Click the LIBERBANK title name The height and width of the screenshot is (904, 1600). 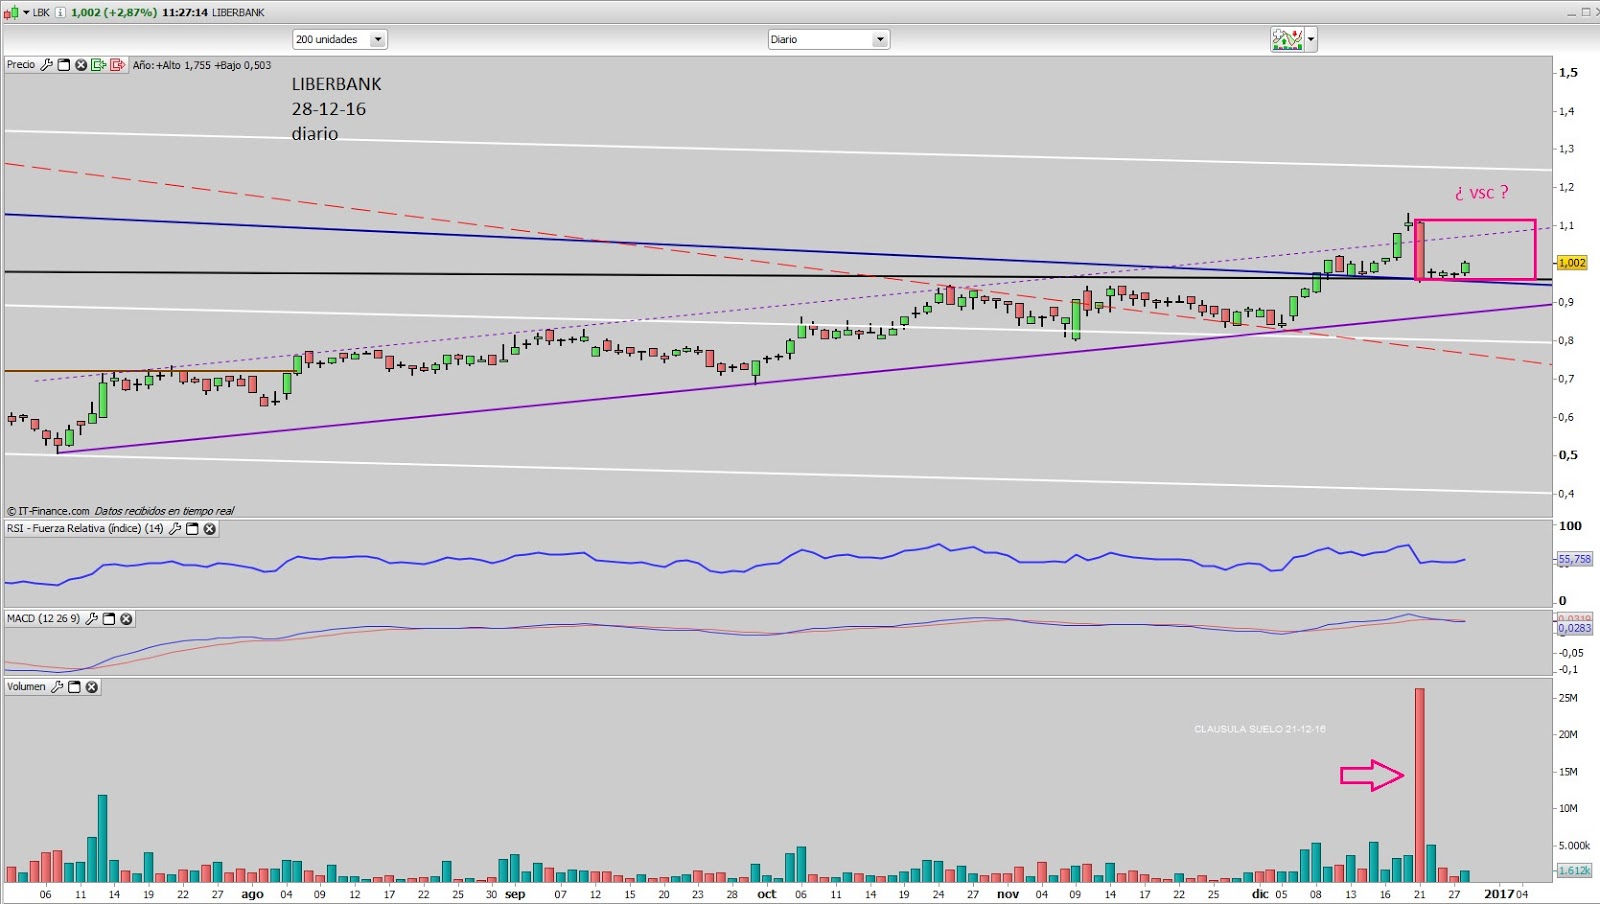(238, 13)
